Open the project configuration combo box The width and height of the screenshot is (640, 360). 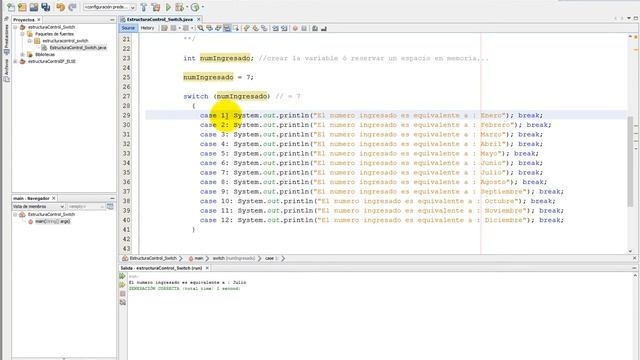[x=109, y=7]
